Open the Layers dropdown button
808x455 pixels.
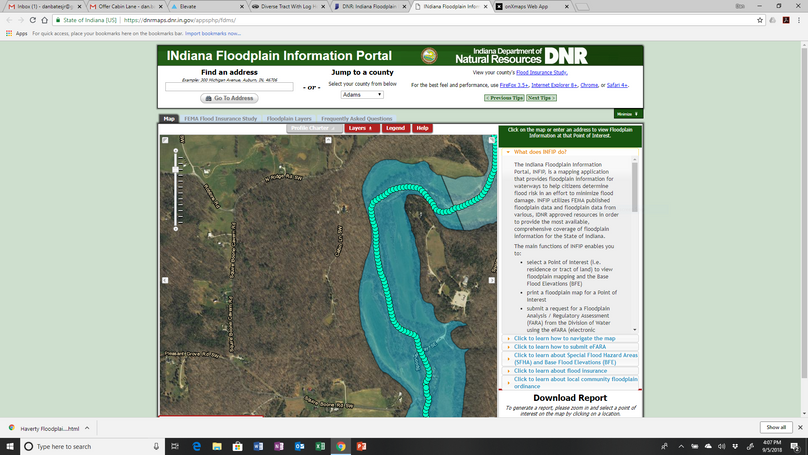(x=361, y=128)
